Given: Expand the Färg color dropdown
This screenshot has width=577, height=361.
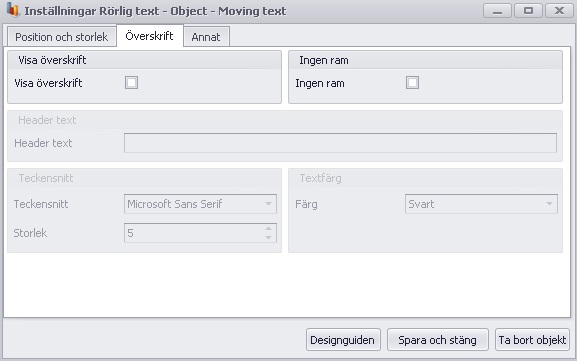Looking at the screenshot, I should pyautogui.click(x=481, y=204).
